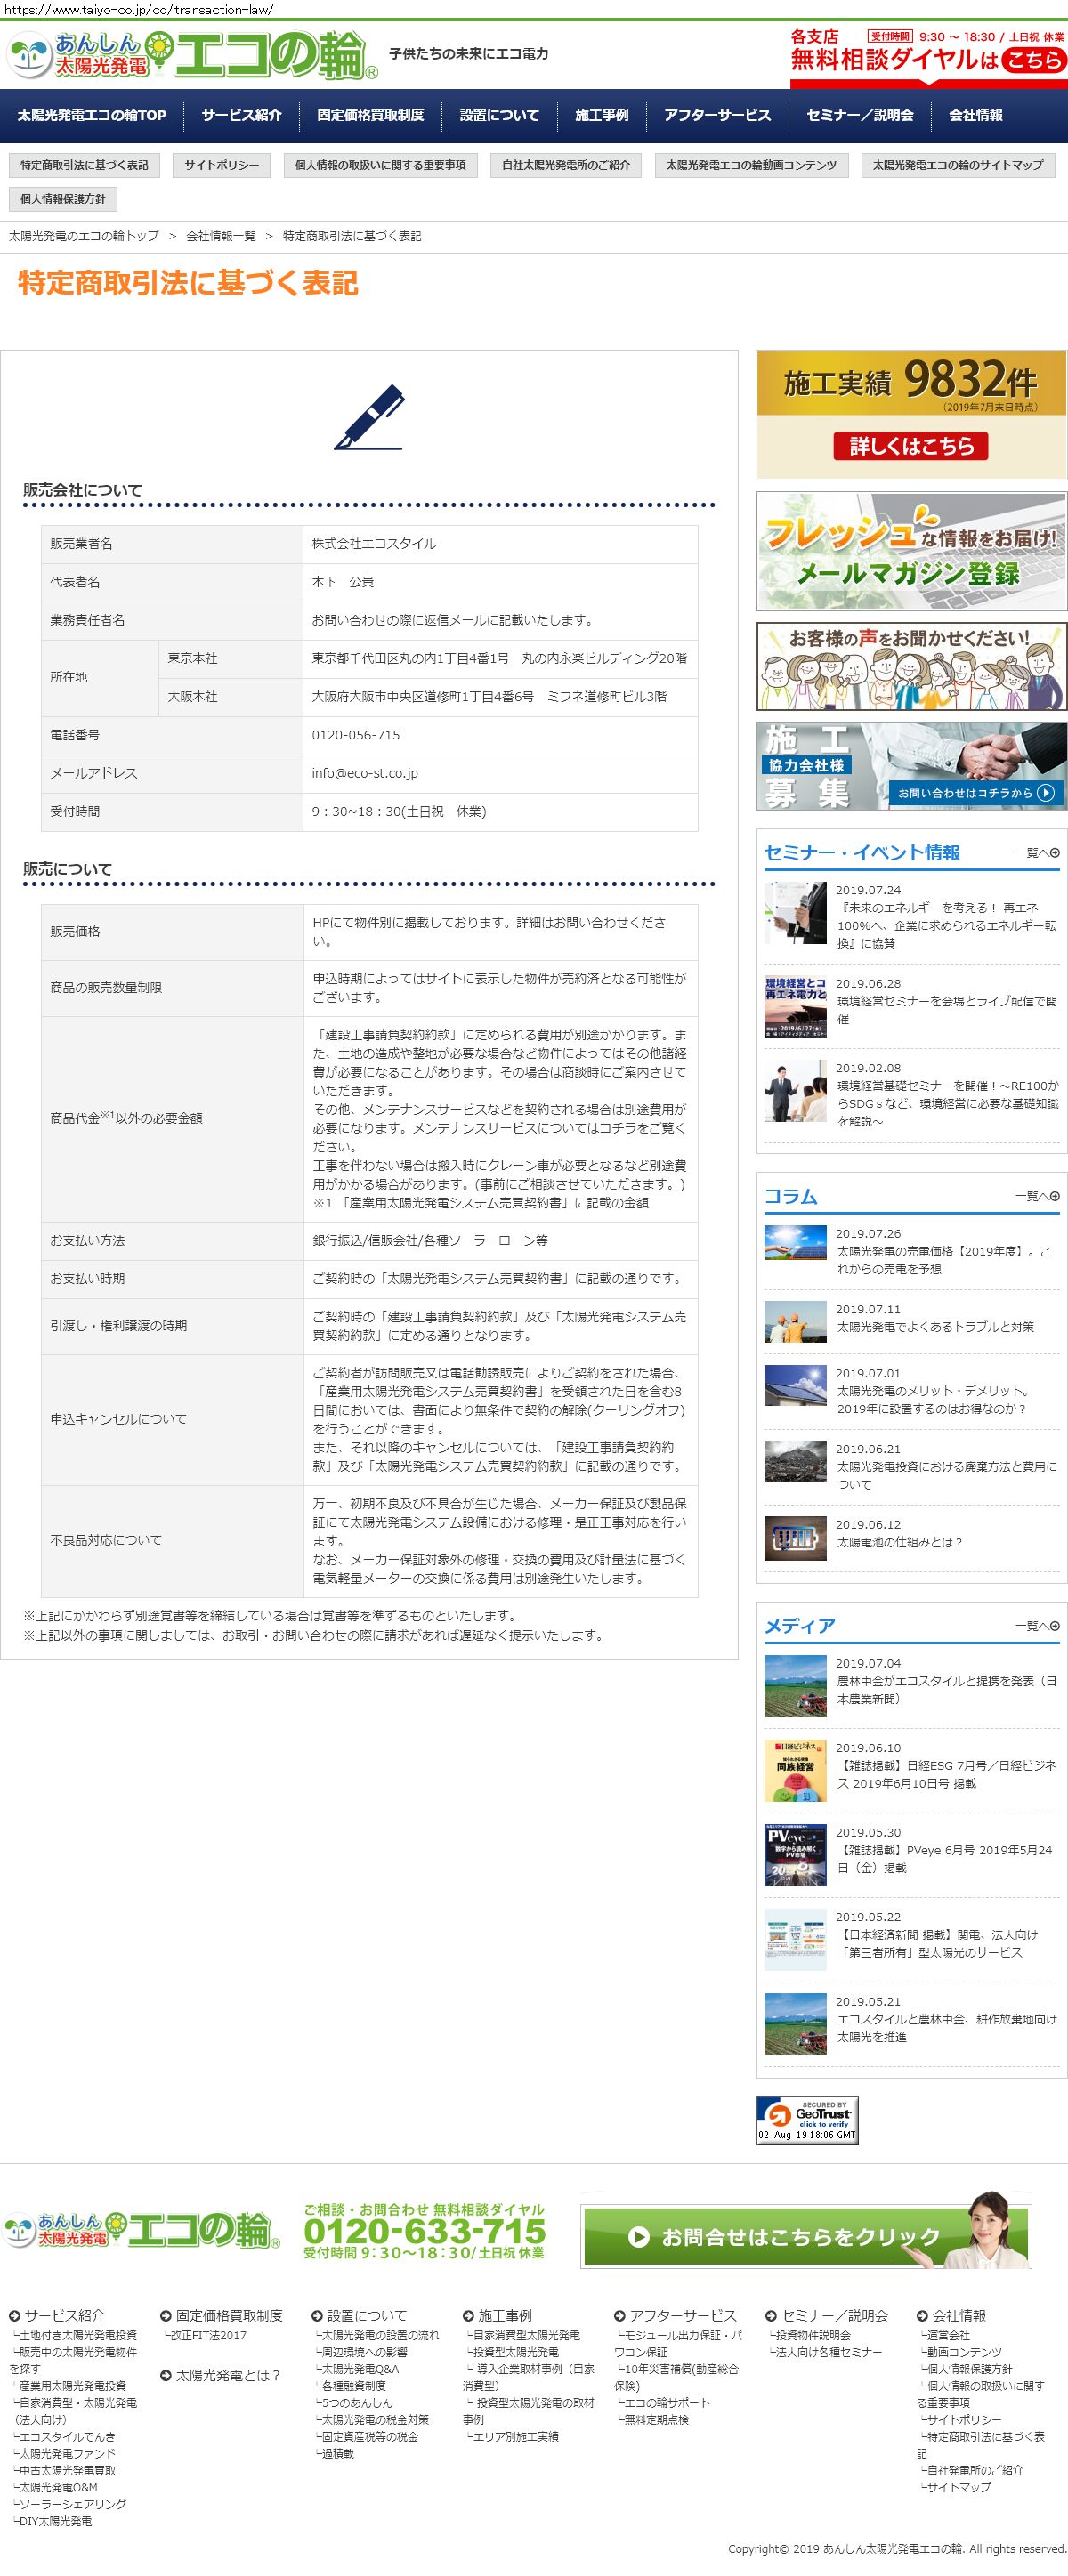The image size is (1068, 2576).
Task: Open the コラム section 一覧へ link
Action: [1037, 1196]
